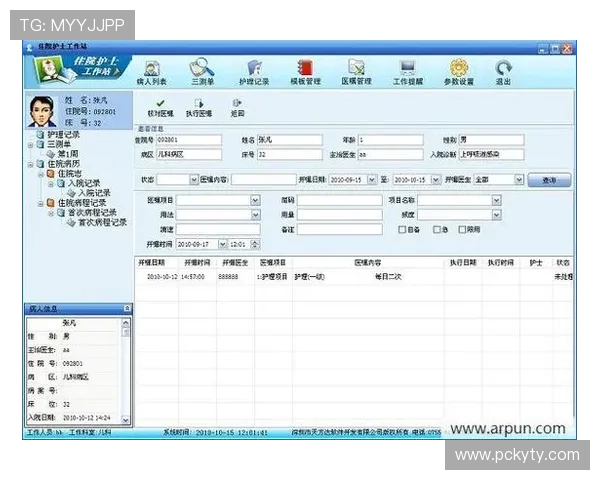Open the 项目名称 dropdown
The width and height of the screenshot is (600, 480).
coord(496,200)
